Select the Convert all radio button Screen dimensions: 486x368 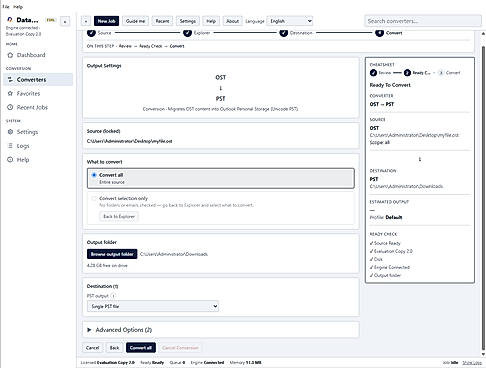(x=94, y=175)
